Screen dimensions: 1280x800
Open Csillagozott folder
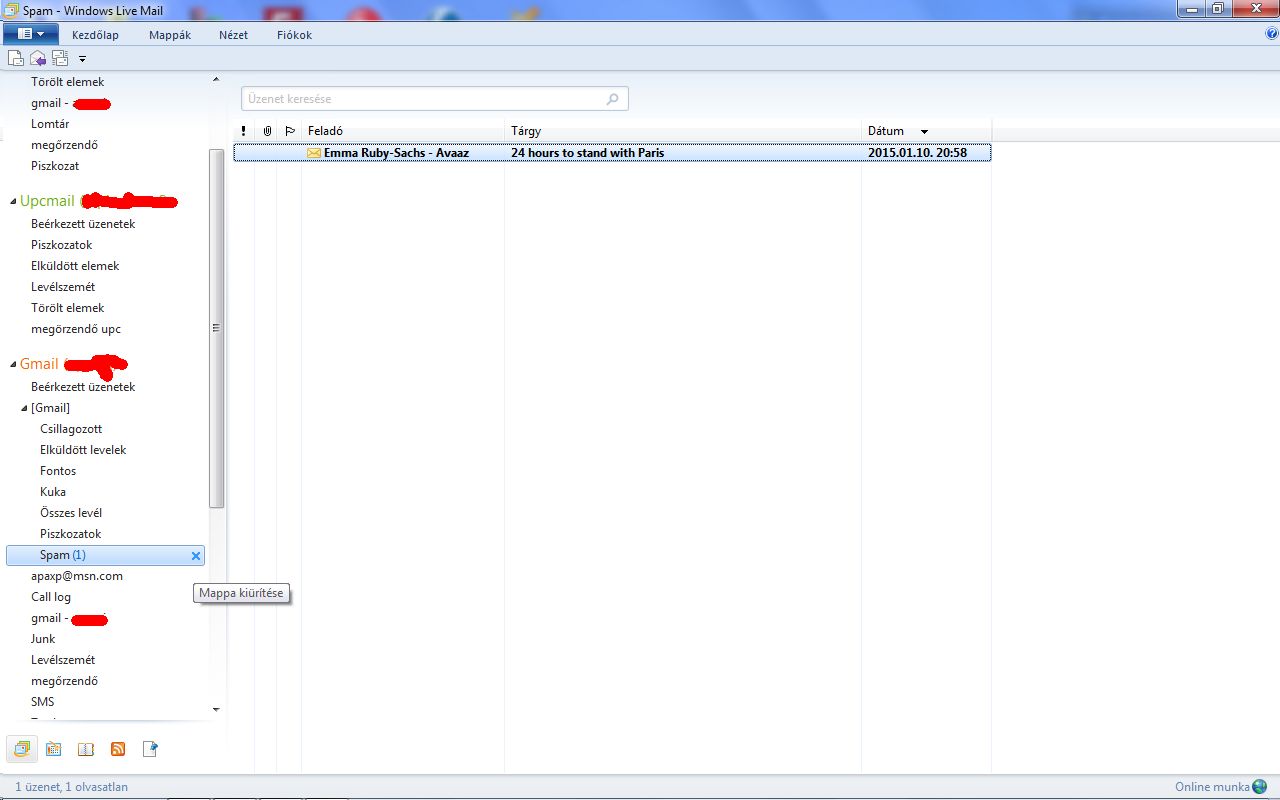click(x=71, y=429)
